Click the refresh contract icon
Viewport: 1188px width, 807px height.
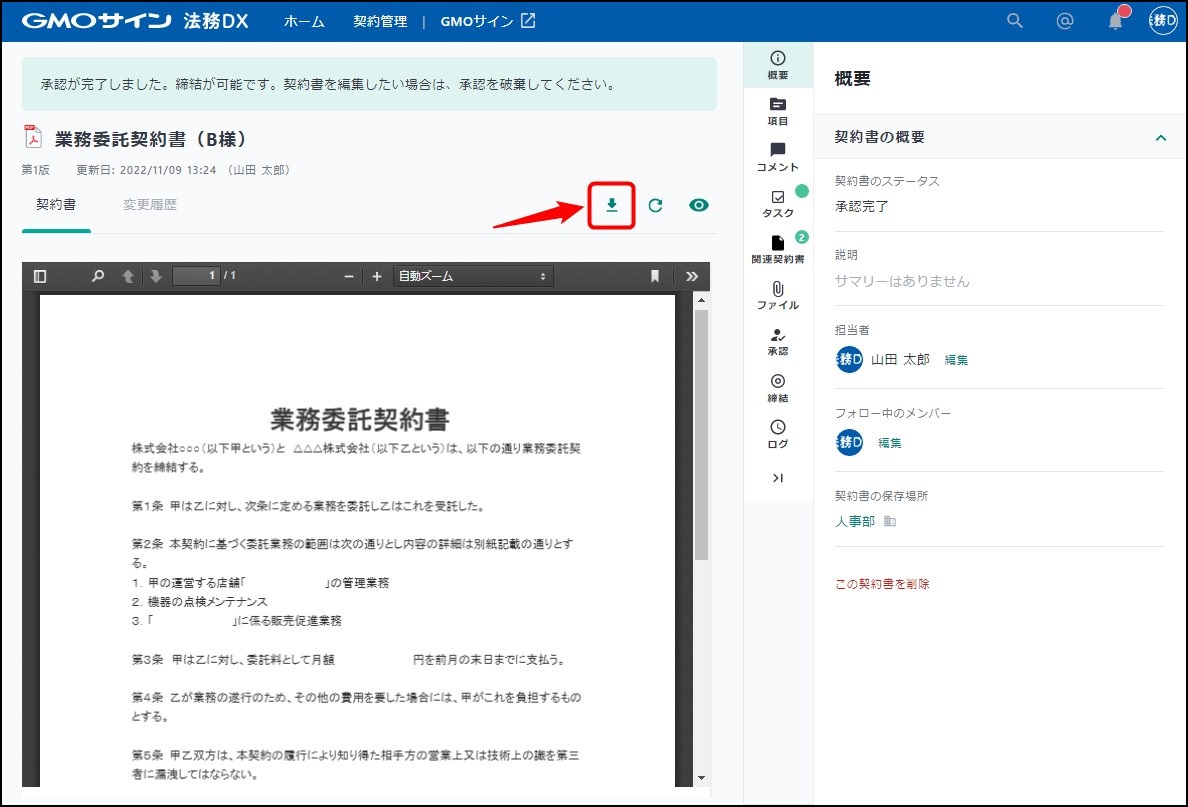click(x=655, y=205)
